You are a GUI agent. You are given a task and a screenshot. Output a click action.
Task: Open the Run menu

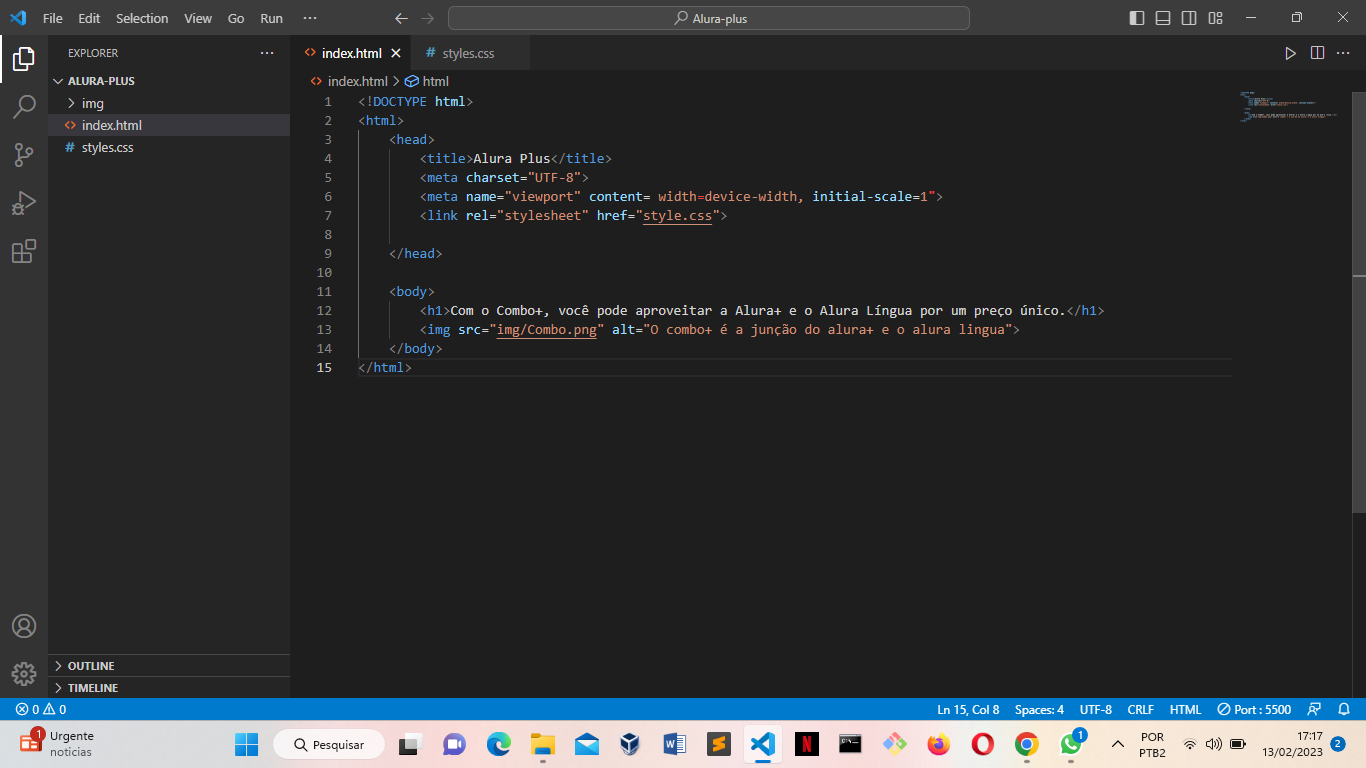pos(271,18)
